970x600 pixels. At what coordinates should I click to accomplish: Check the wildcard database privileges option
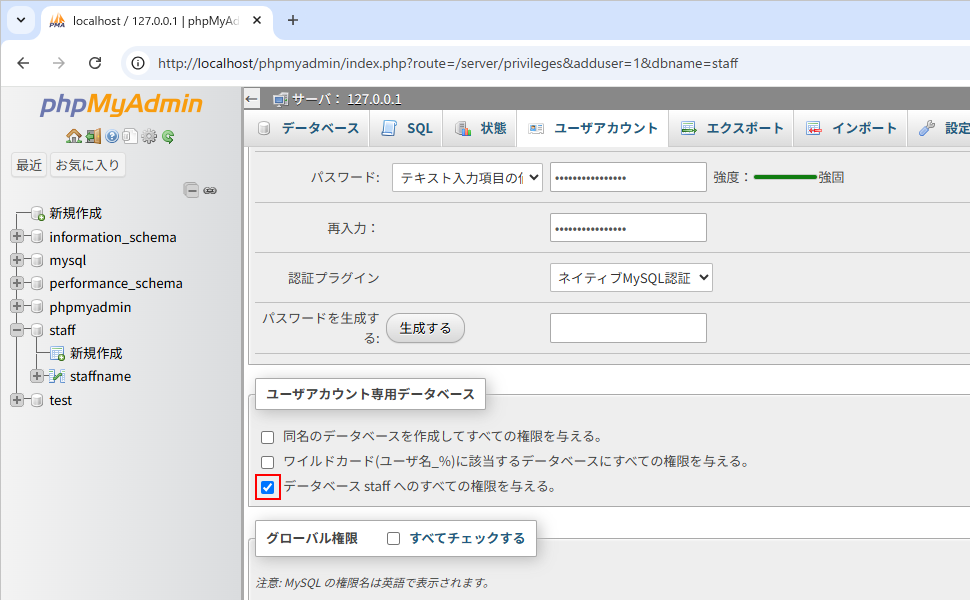pos(267,462)
